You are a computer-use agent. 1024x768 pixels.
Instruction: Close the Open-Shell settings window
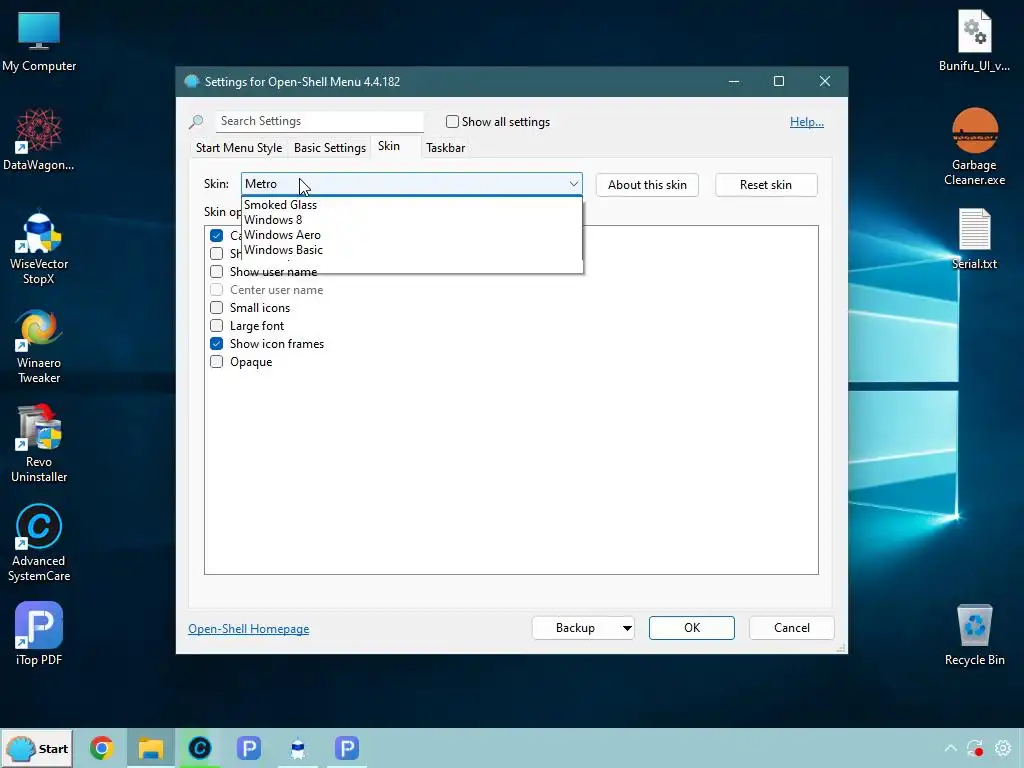825,81
